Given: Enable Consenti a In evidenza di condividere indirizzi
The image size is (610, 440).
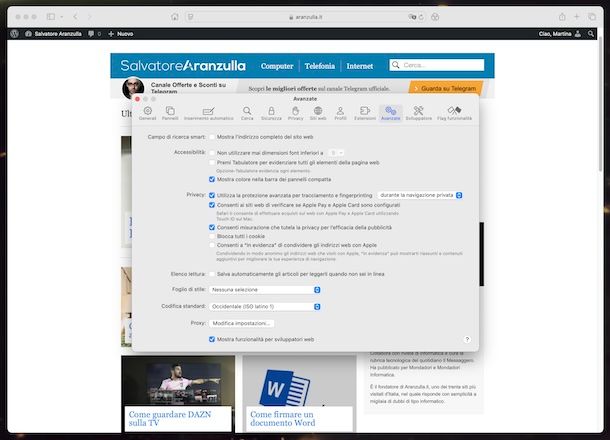Looking at the screenshot, I should 212,245.
